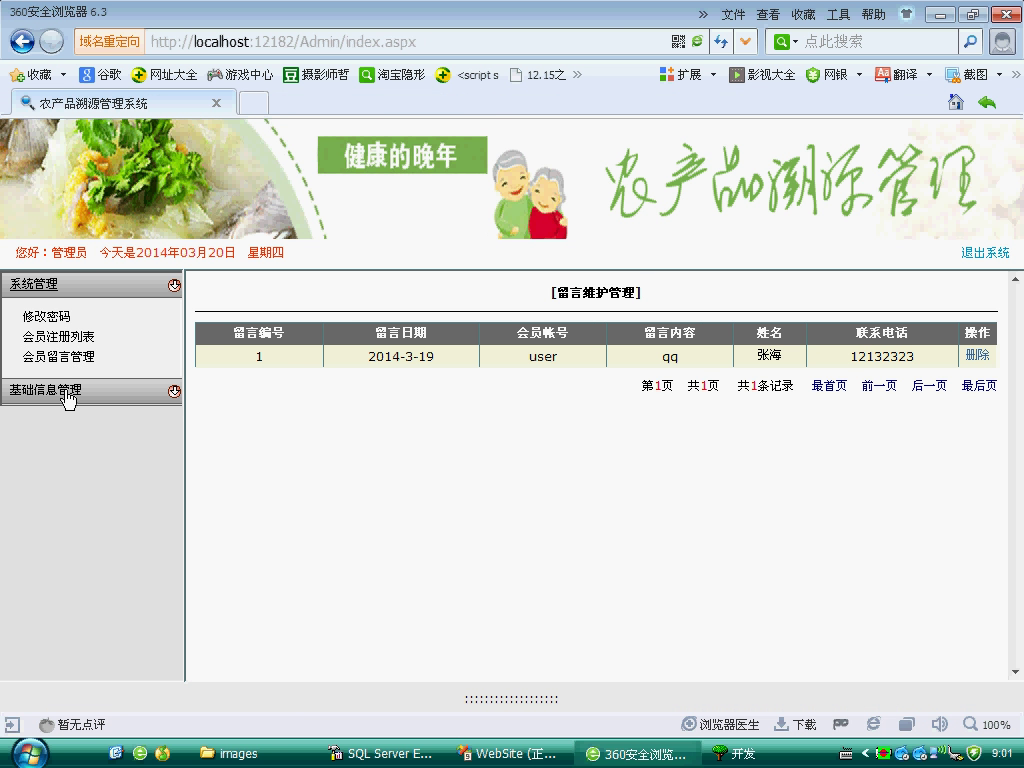
Task: Open the 扩展 extensions button
Action: point(680,75)
